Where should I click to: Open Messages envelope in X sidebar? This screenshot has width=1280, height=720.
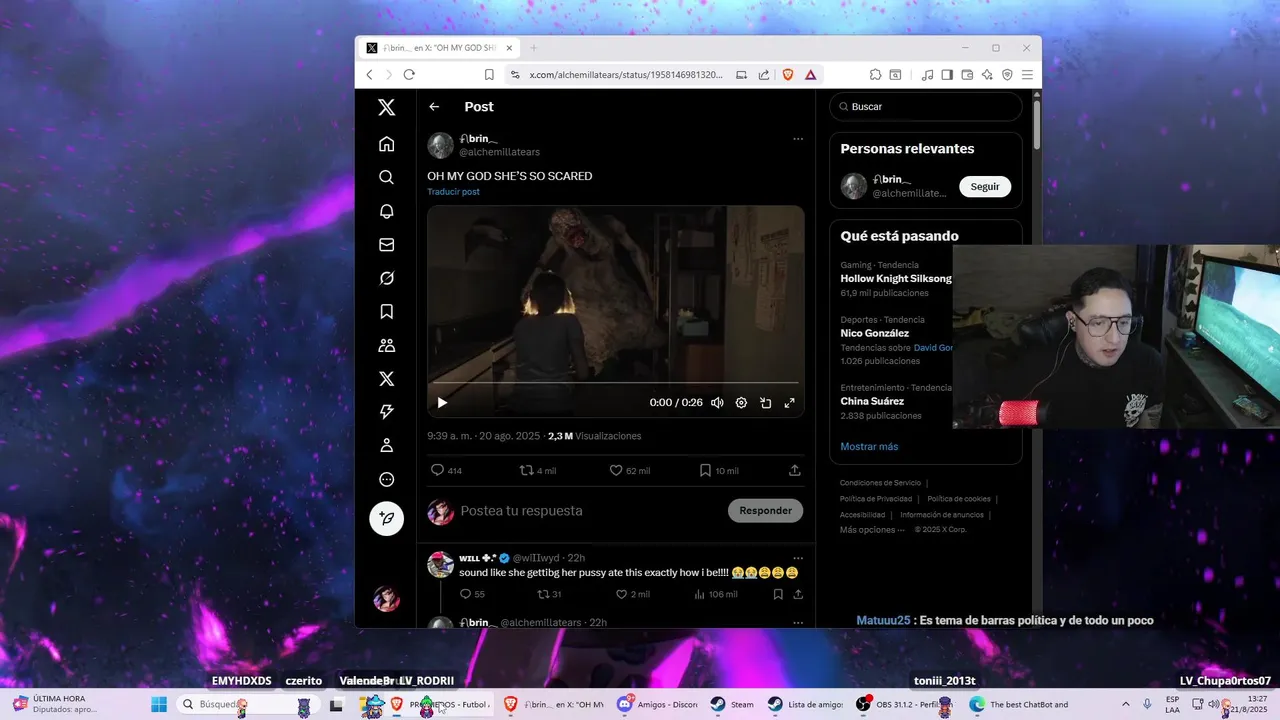coord(387,245)
